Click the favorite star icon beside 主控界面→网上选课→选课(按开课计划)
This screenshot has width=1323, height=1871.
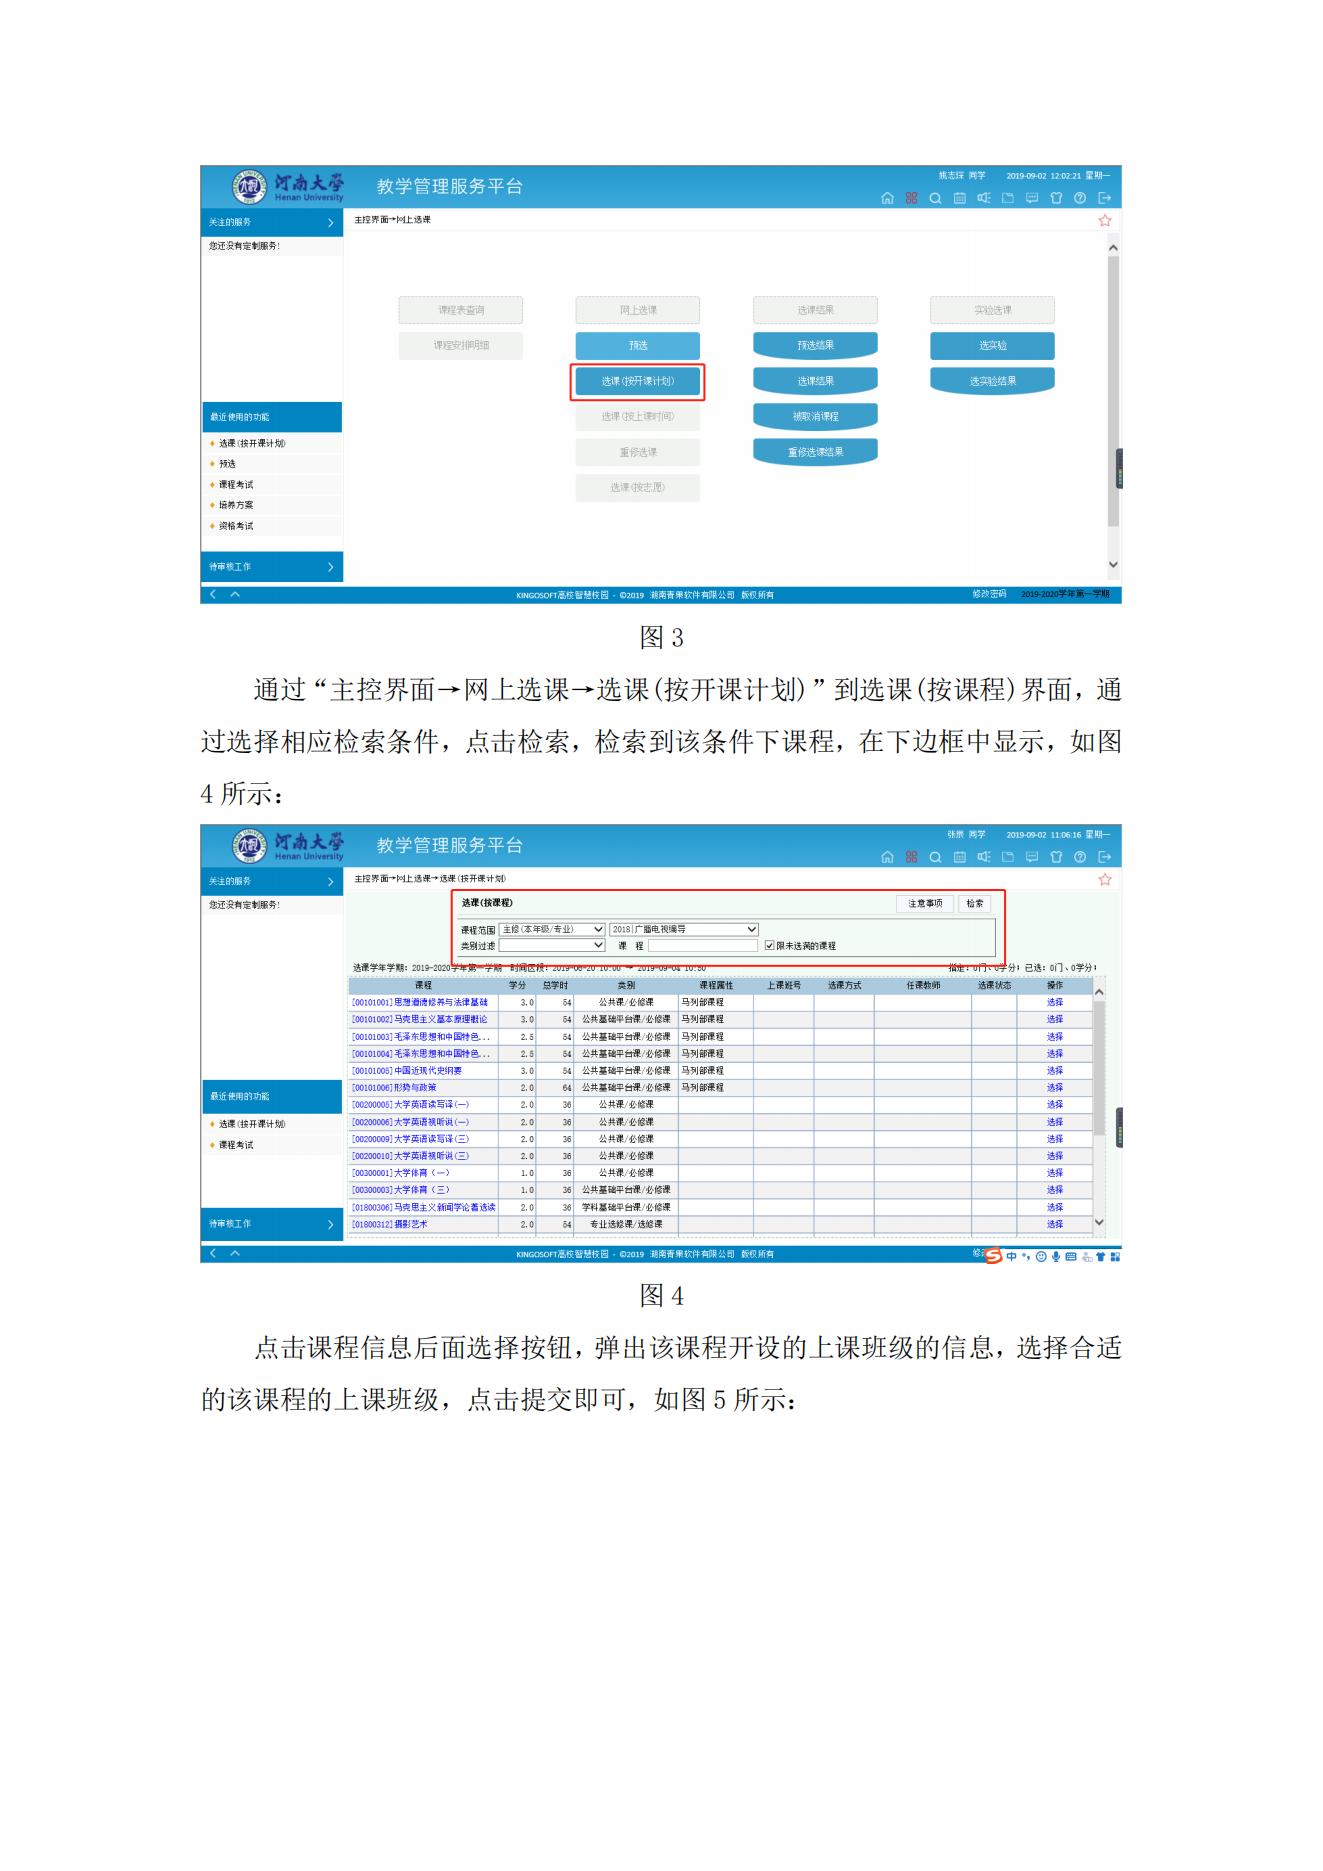click(x=1104, y=880)
